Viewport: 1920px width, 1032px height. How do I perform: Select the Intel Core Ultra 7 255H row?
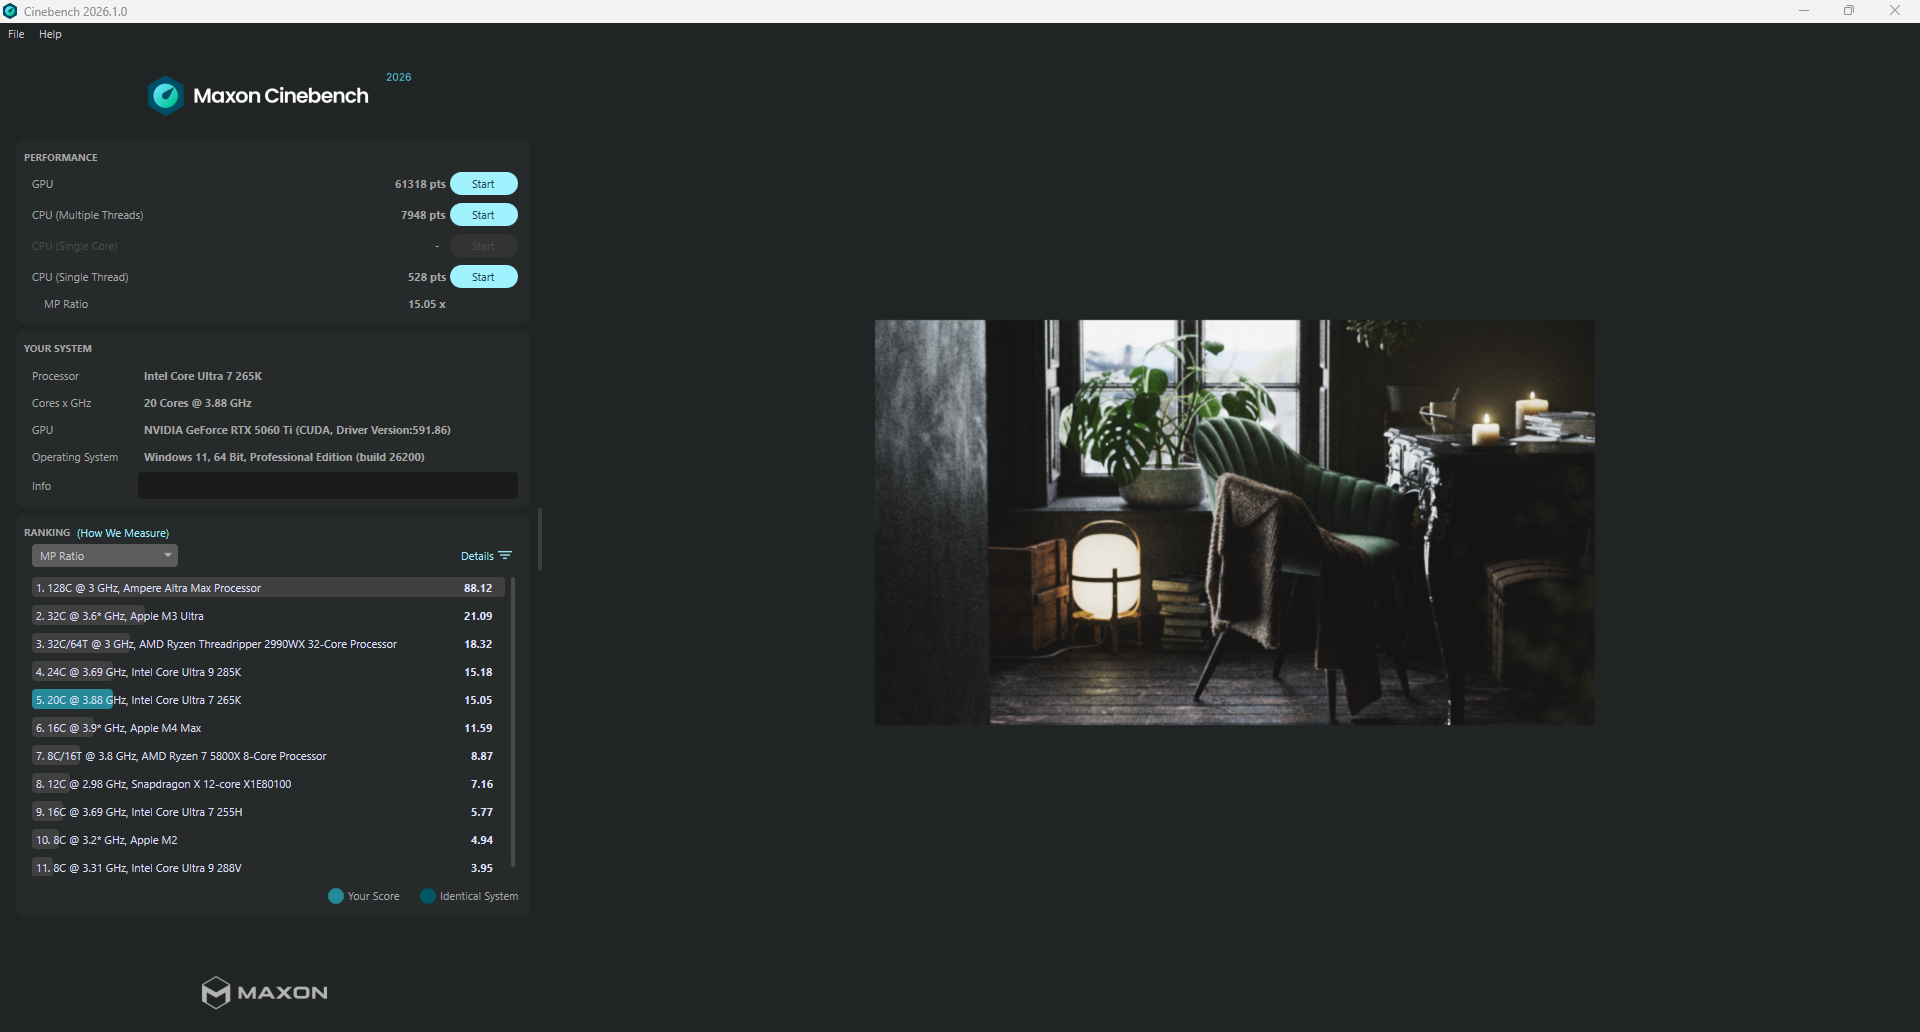pos(267,812)
